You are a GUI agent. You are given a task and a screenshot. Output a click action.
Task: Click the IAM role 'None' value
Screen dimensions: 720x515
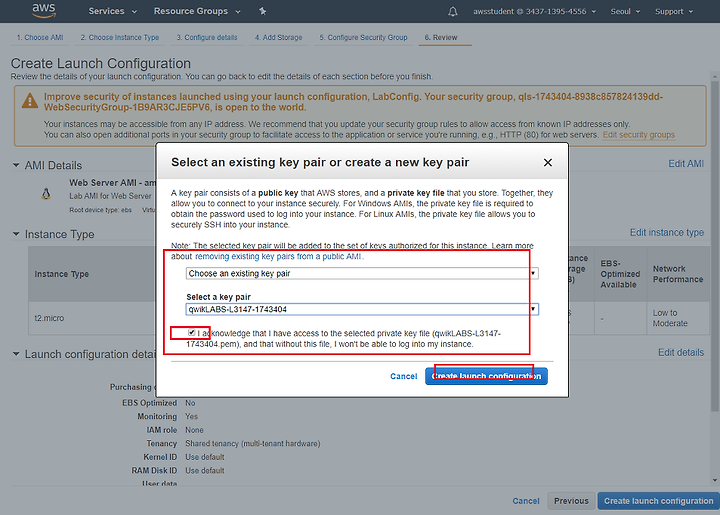(x=194, y=430)
